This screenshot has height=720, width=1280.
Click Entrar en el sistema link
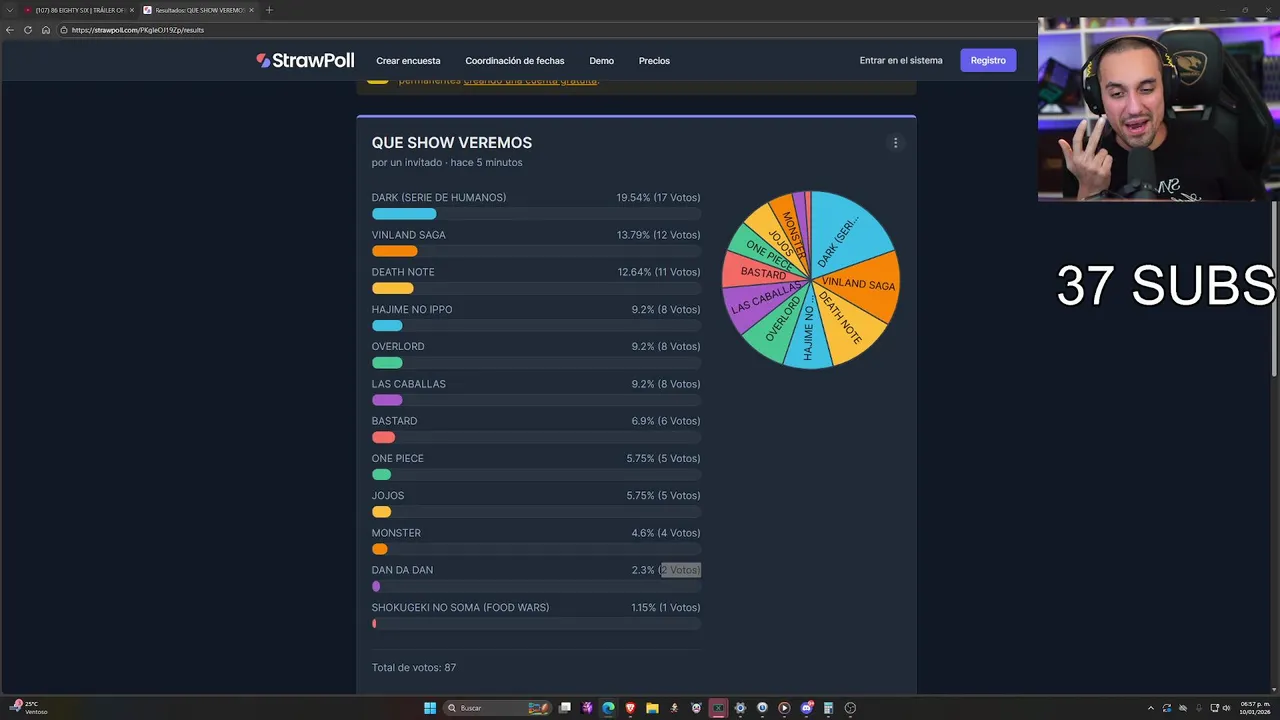[901, 60]
